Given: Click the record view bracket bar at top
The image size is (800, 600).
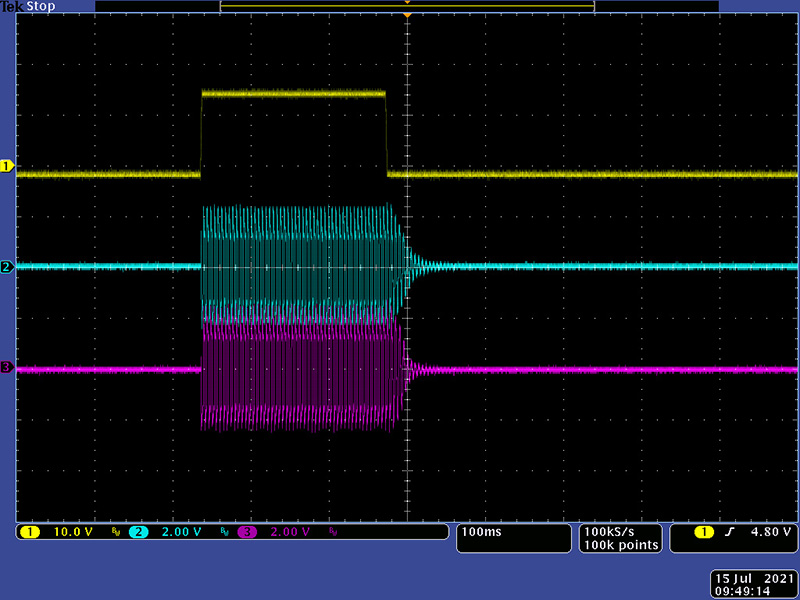Looking at the screenshot, I should 407,6.
